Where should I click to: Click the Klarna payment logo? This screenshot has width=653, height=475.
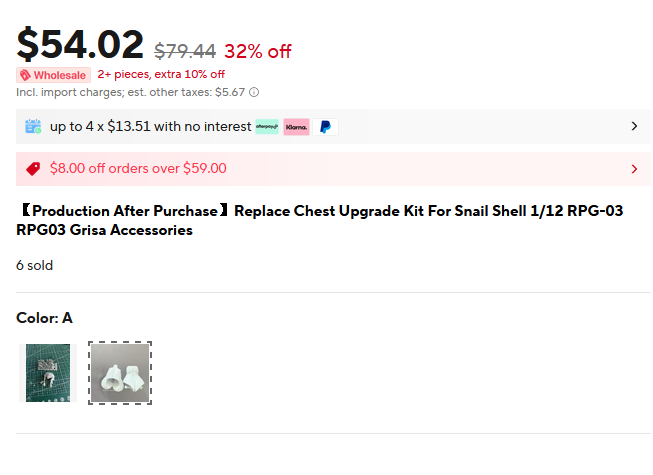point(297,127)
